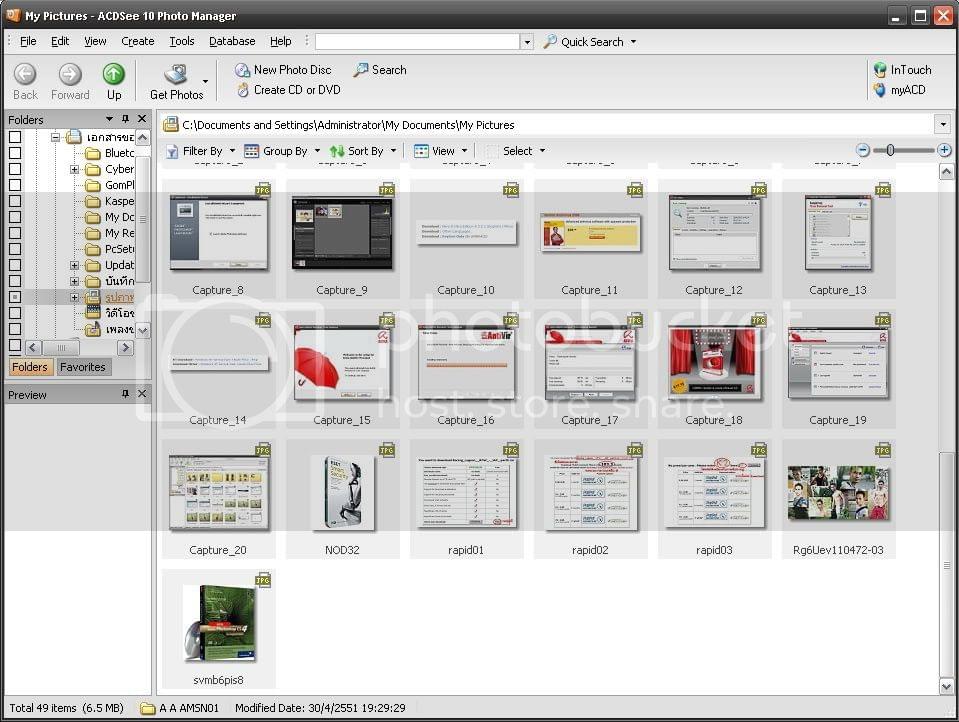Click the JPG badge on NOD32 thumbnail
Viewport: 959px width, 722px height.
point(387,450)
